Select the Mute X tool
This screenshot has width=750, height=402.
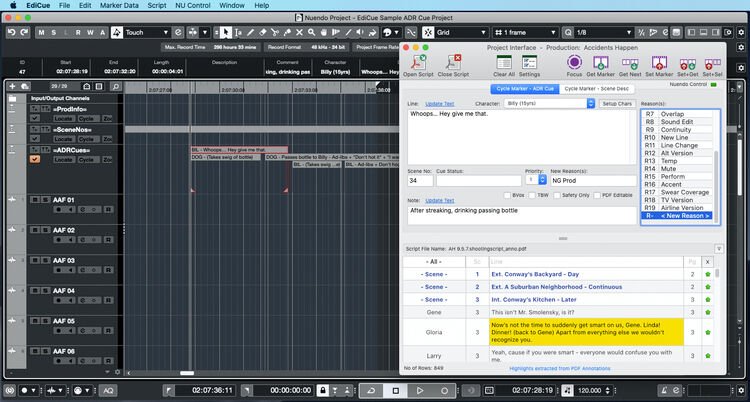(299, 33)
